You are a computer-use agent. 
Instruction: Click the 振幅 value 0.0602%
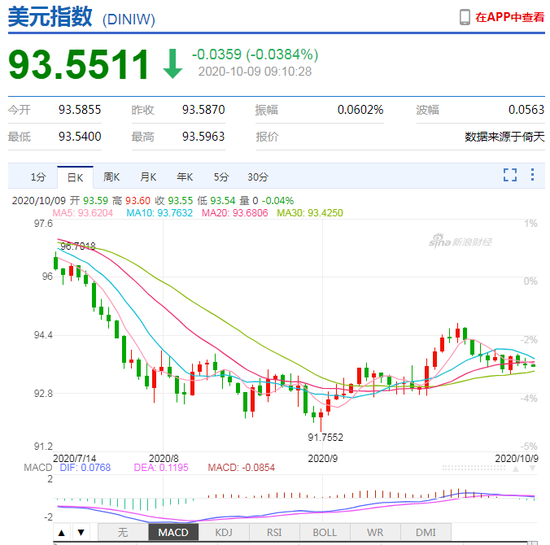point(360,110)
